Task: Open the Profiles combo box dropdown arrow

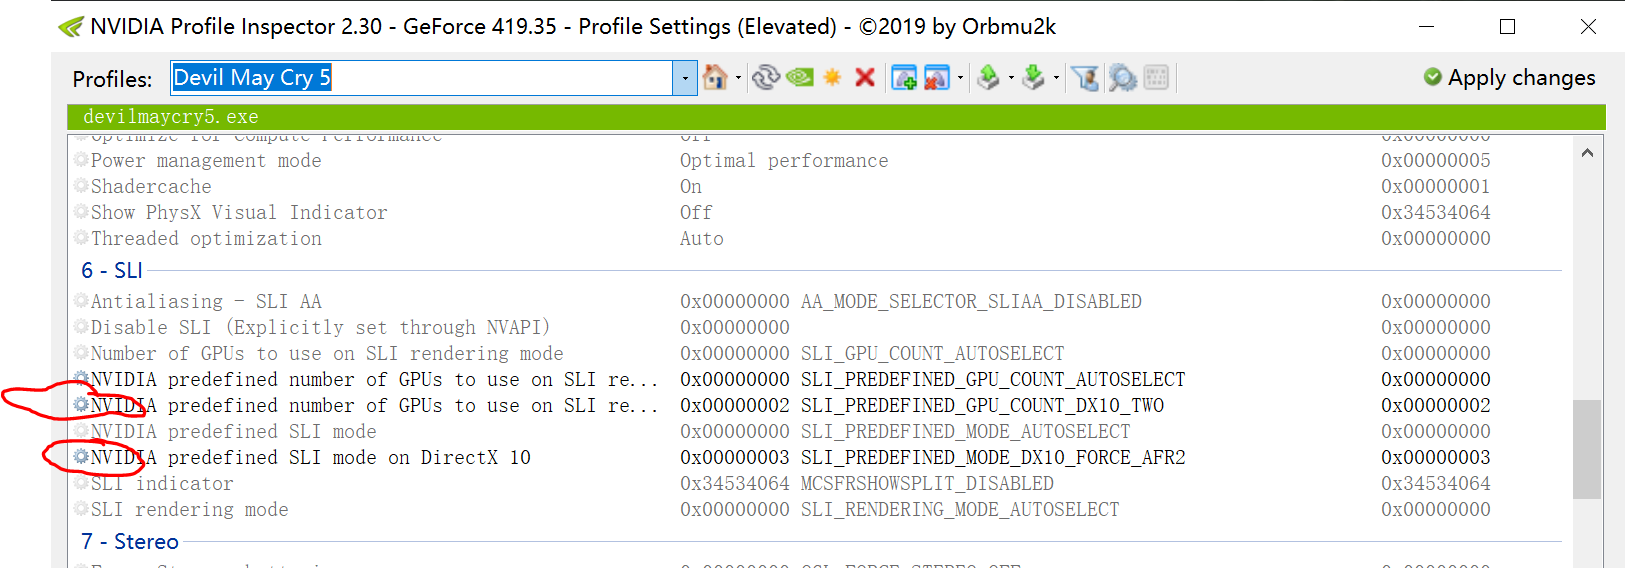Action: point(685,78)
